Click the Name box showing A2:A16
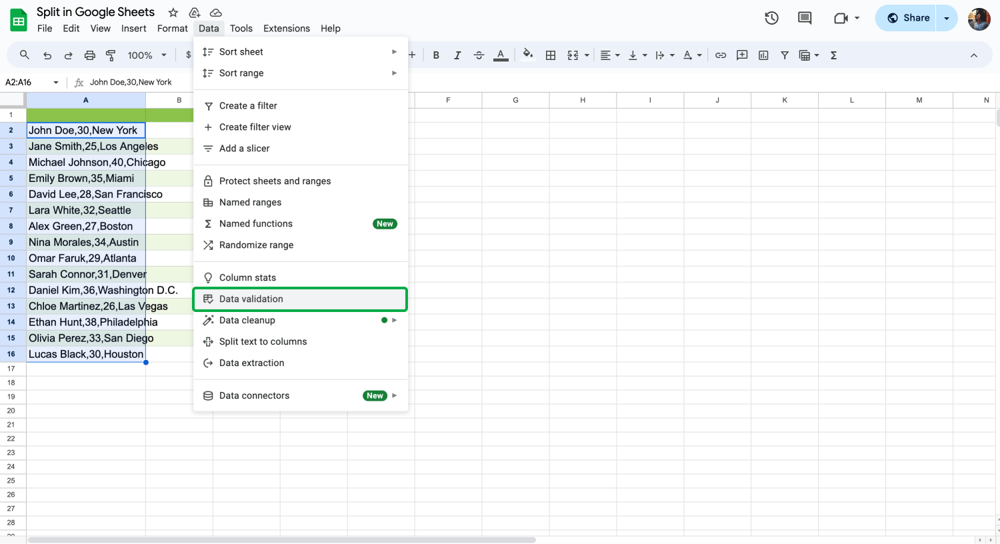Image resolution: width=1000 pixels, height=544 pixels. (26, 83)
